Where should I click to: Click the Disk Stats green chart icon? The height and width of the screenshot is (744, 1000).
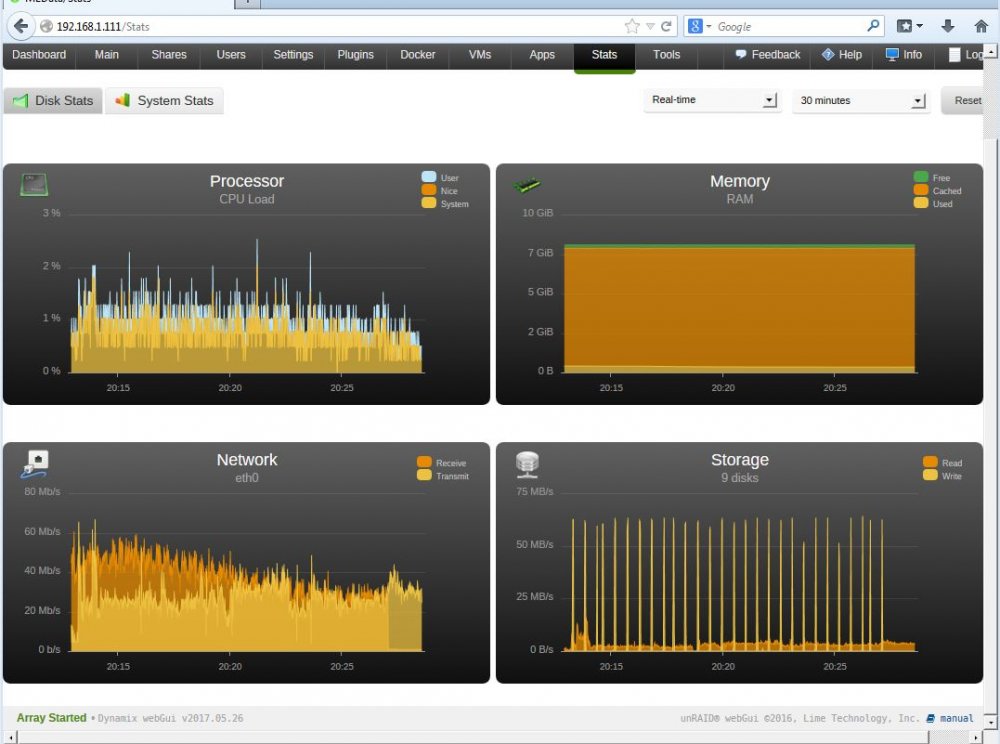(20, 101)
